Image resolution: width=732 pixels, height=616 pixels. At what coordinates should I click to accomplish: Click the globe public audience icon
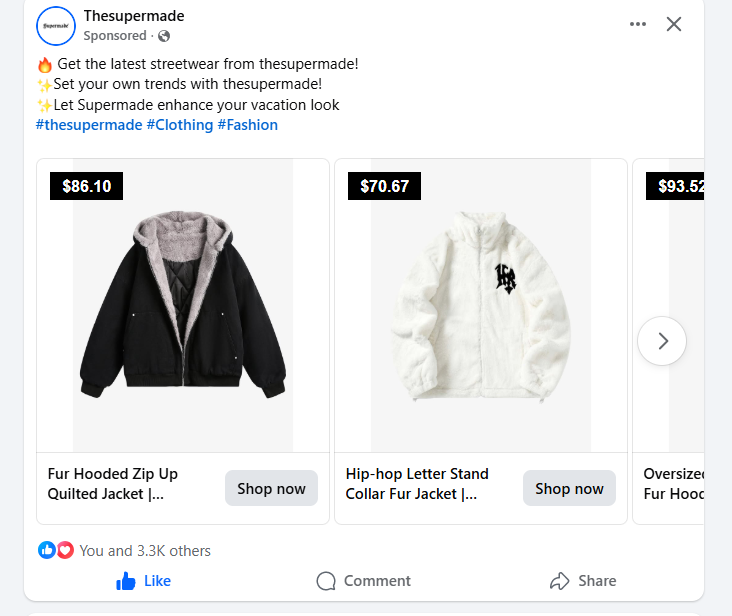(164, 36)
